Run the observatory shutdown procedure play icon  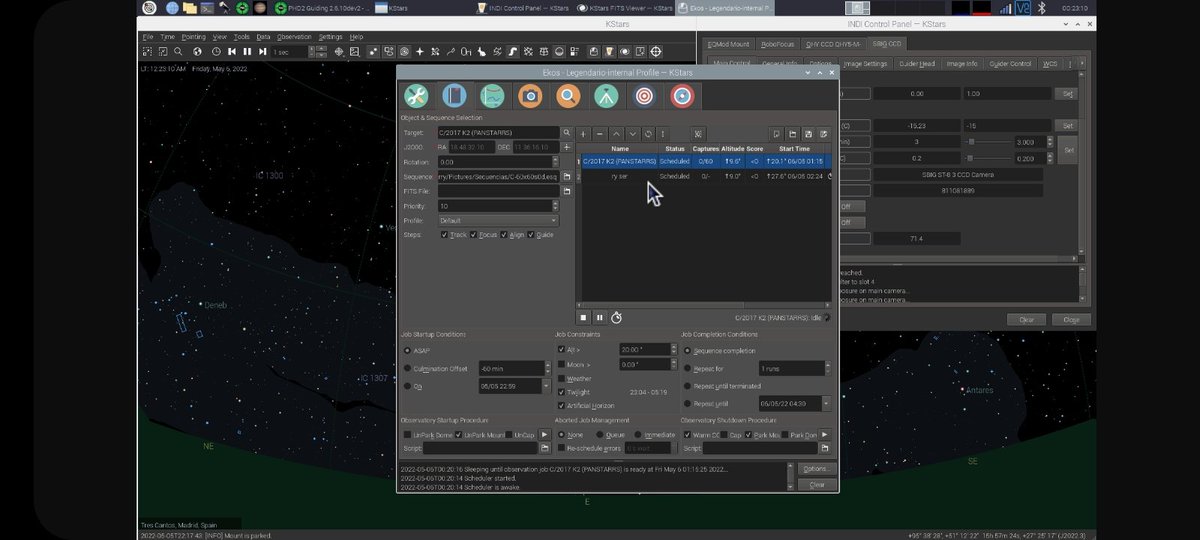pyautogui.click(x=825, y=435)
